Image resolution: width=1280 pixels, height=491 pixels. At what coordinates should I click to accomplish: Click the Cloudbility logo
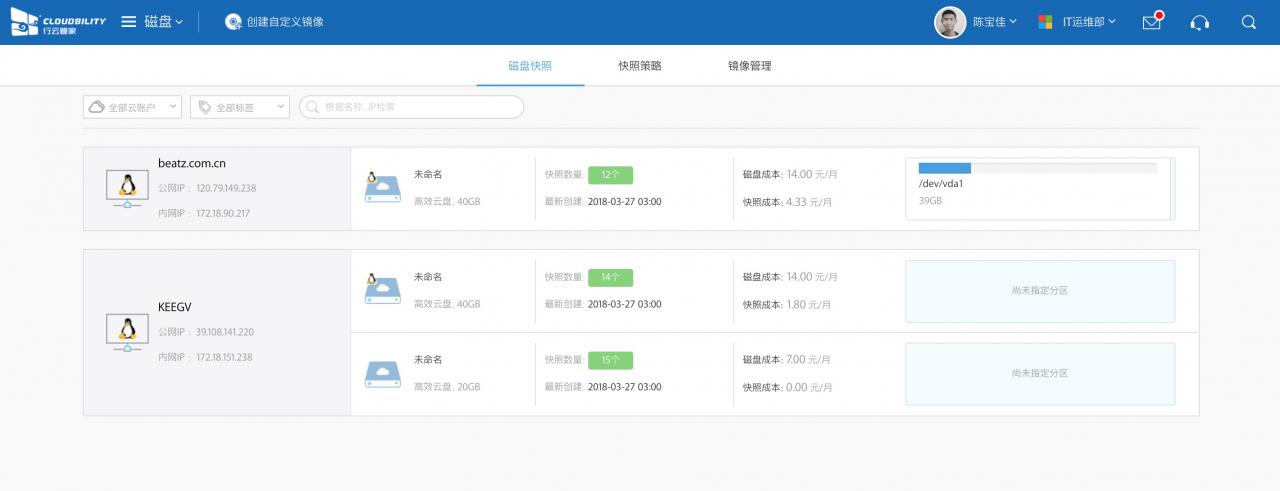coord(57,22)
